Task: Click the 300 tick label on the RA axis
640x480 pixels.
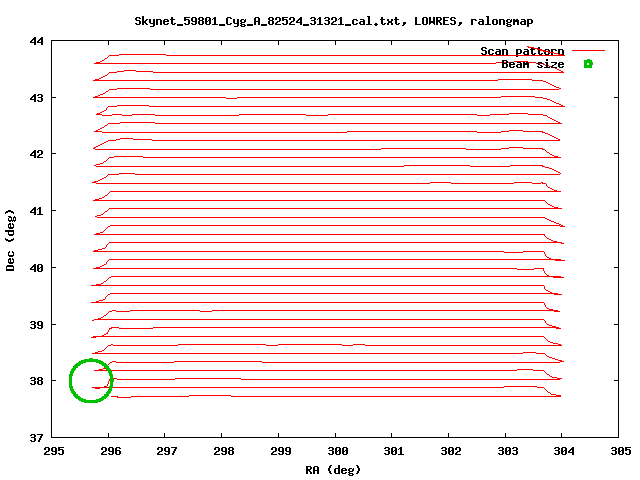Action: [x=337, y=451]
